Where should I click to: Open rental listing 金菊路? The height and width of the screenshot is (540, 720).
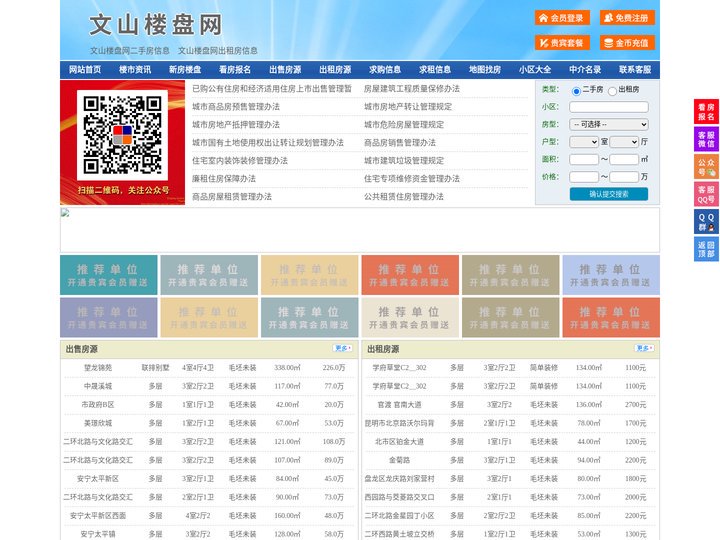tap(399, 460)
